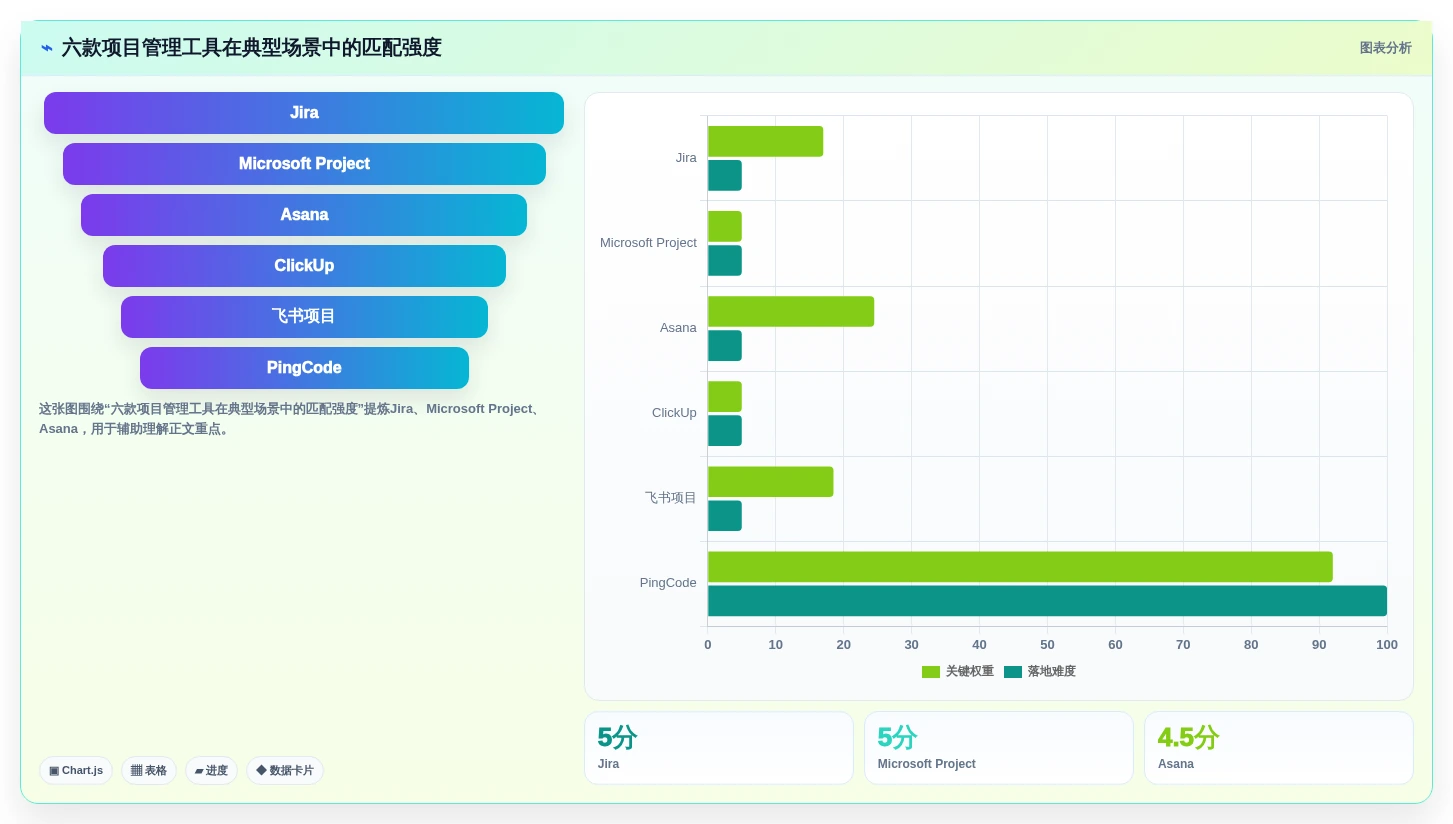Click the 0 x-axis tick label
The image size is (1453, 824).
pyautogui.click(x=708, y=645)
